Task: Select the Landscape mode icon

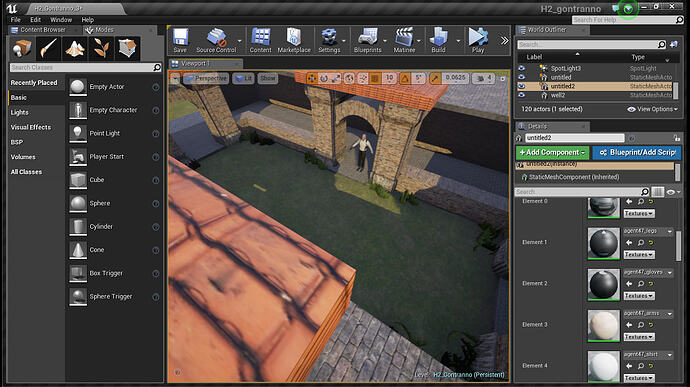Action: click(x=75, y=48)
